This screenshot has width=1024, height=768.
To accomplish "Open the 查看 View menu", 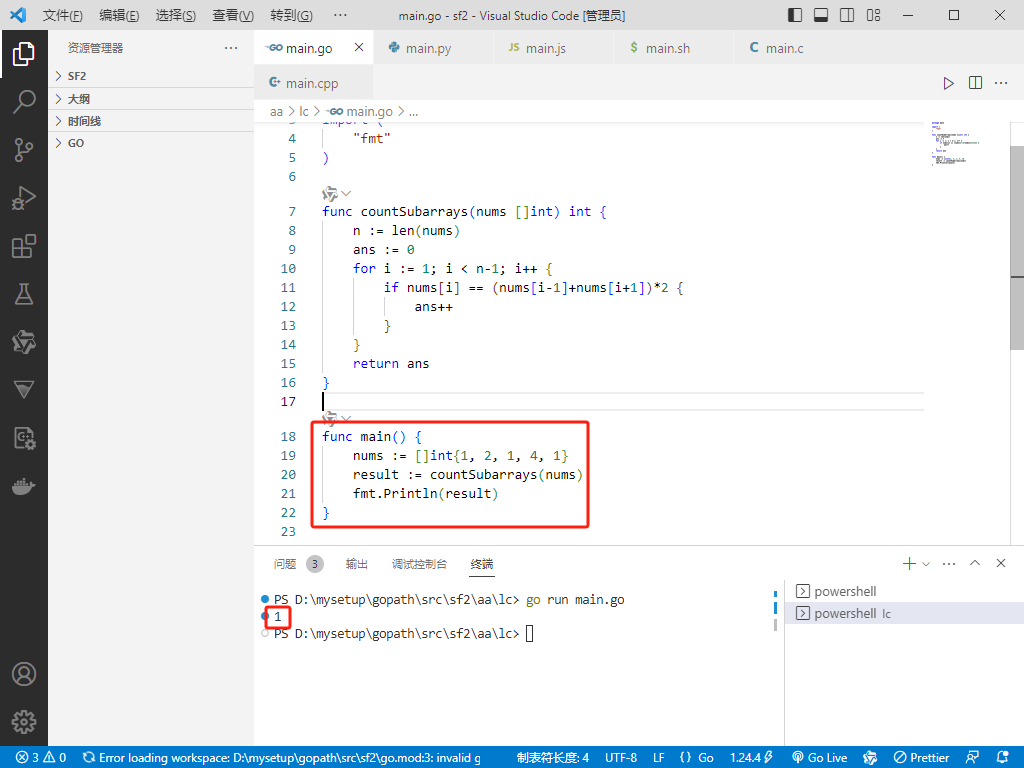I will pyautogui.click(x=233, y=15).
